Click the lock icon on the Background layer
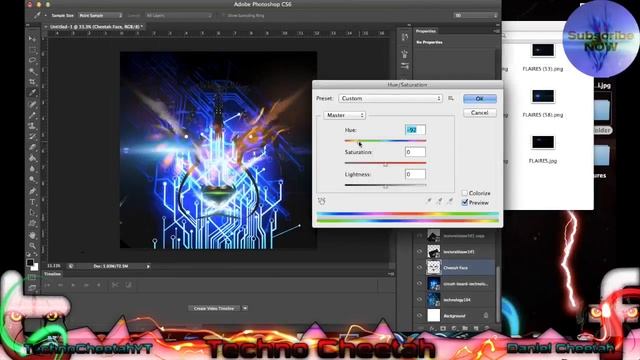Image resolution: width=640 pixels, height=360 pixels. click(x=486, y=315)
